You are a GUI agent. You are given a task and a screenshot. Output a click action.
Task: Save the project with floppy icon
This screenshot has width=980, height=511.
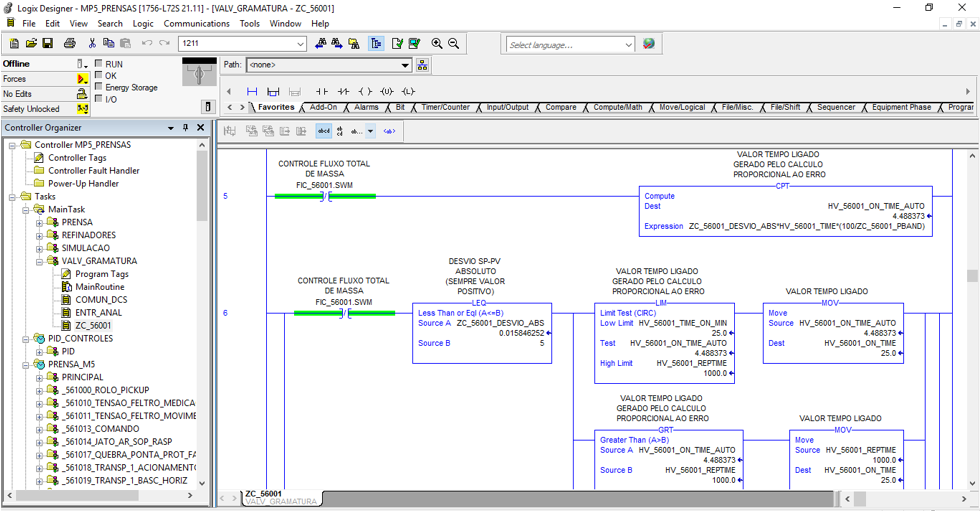click(x=48, y=43)
